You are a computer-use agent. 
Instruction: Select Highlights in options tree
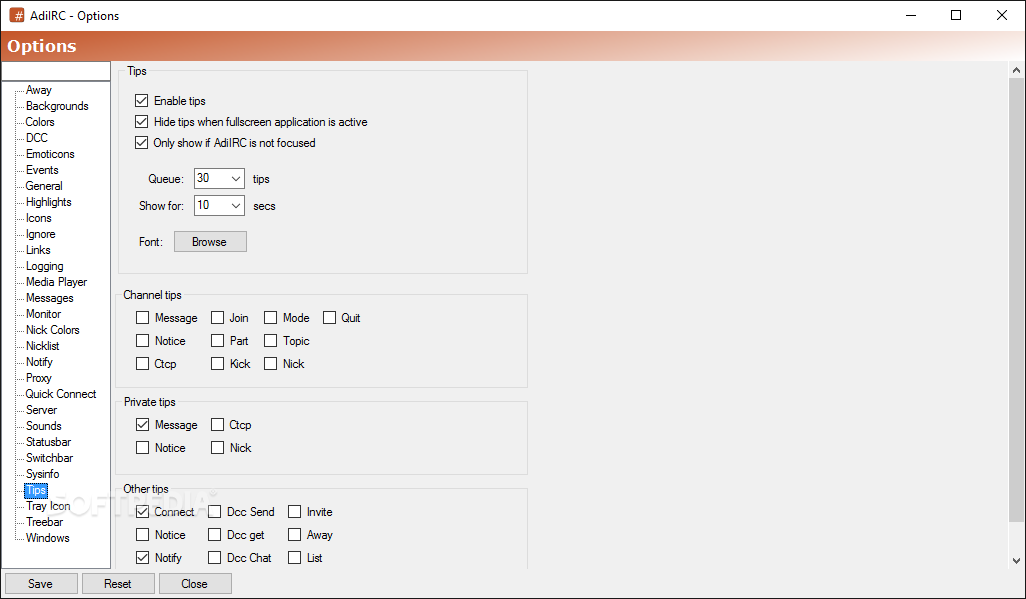point(48,202)
